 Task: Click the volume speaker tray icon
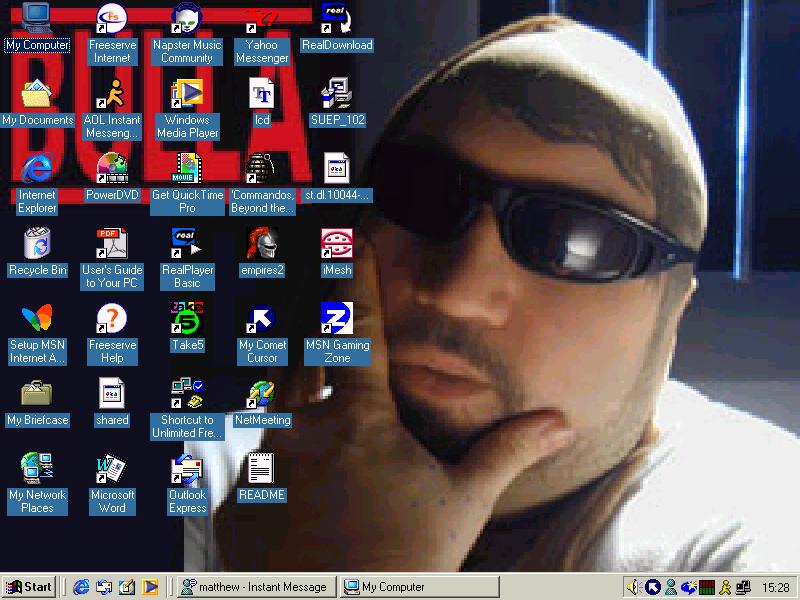tap(633, 587)
